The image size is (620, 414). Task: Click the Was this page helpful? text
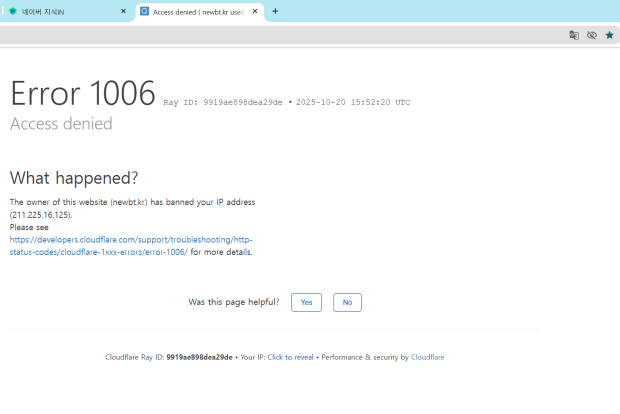pos(234,302)
